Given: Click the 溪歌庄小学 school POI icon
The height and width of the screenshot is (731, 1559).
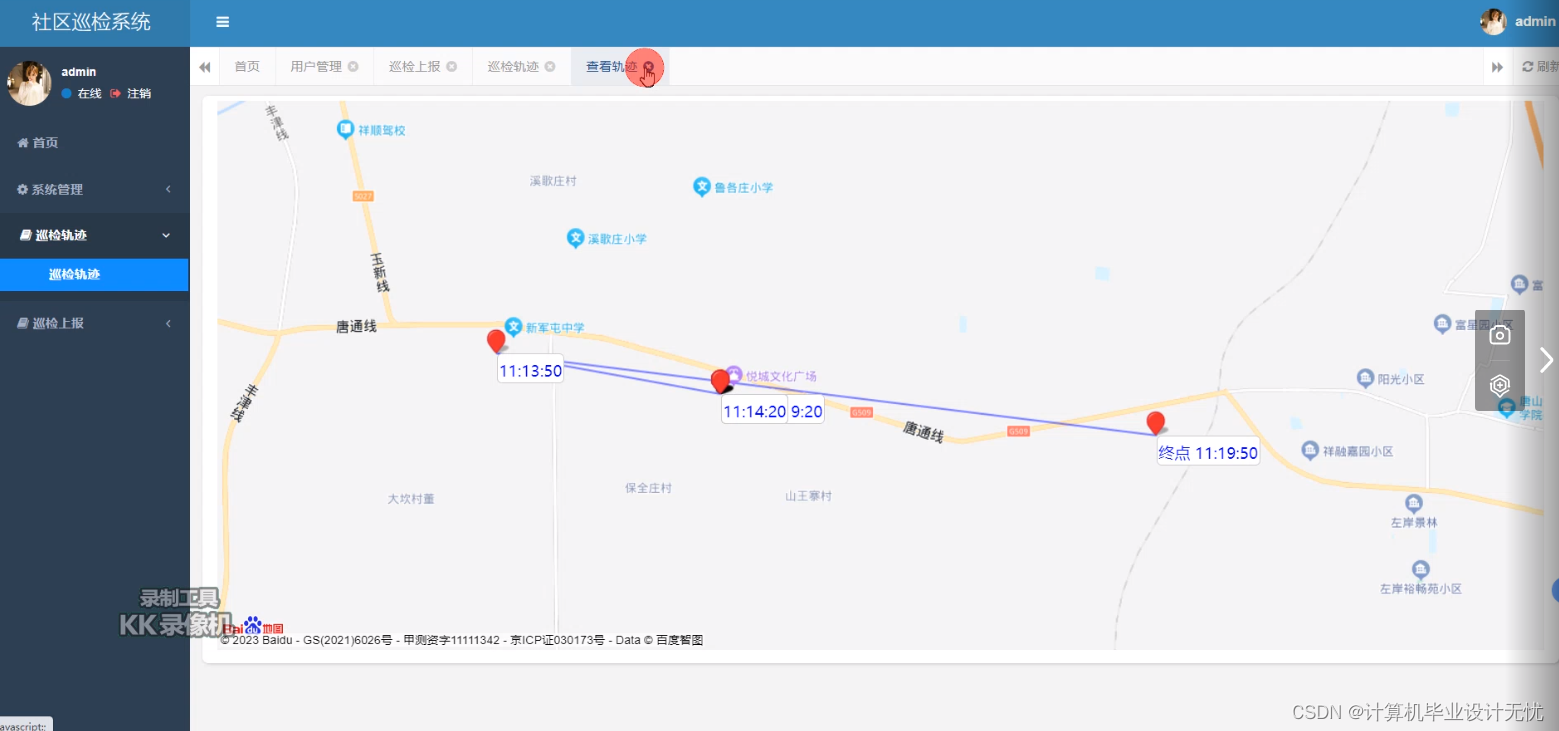Looking at the screenshot, I should (575, 238).
